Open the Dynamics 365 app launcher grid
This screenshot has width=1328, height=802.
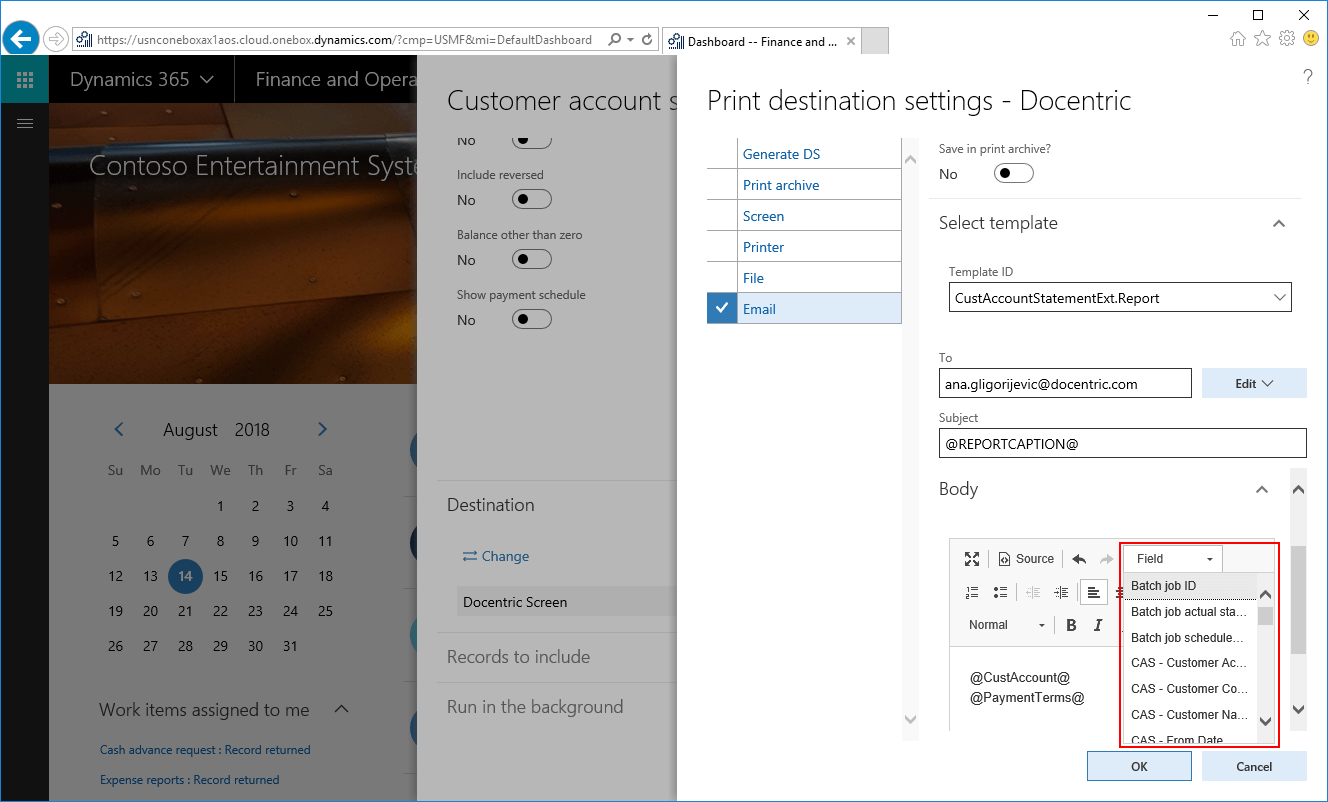[25, 80]
